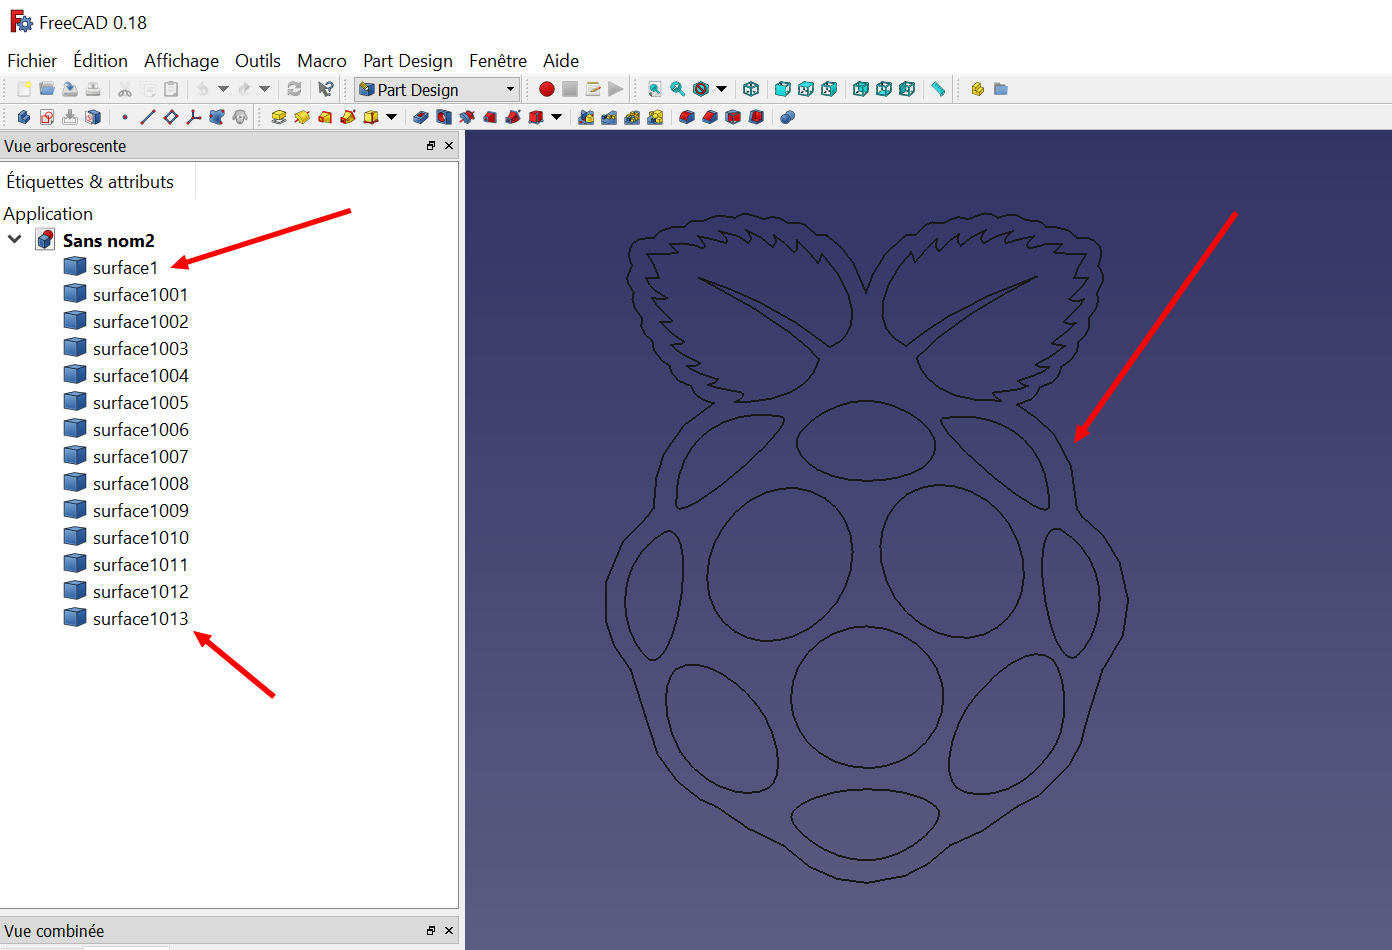The height and width of the screenshot is (950, 1392).
Task: Switch to front view cube
Action: 783,89
